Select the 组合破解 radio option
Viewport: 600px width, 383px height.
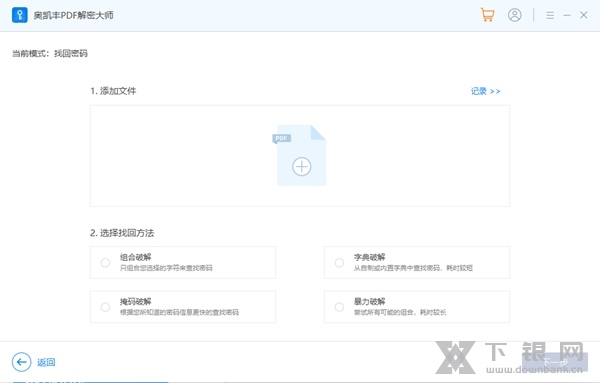coord(105,263)
